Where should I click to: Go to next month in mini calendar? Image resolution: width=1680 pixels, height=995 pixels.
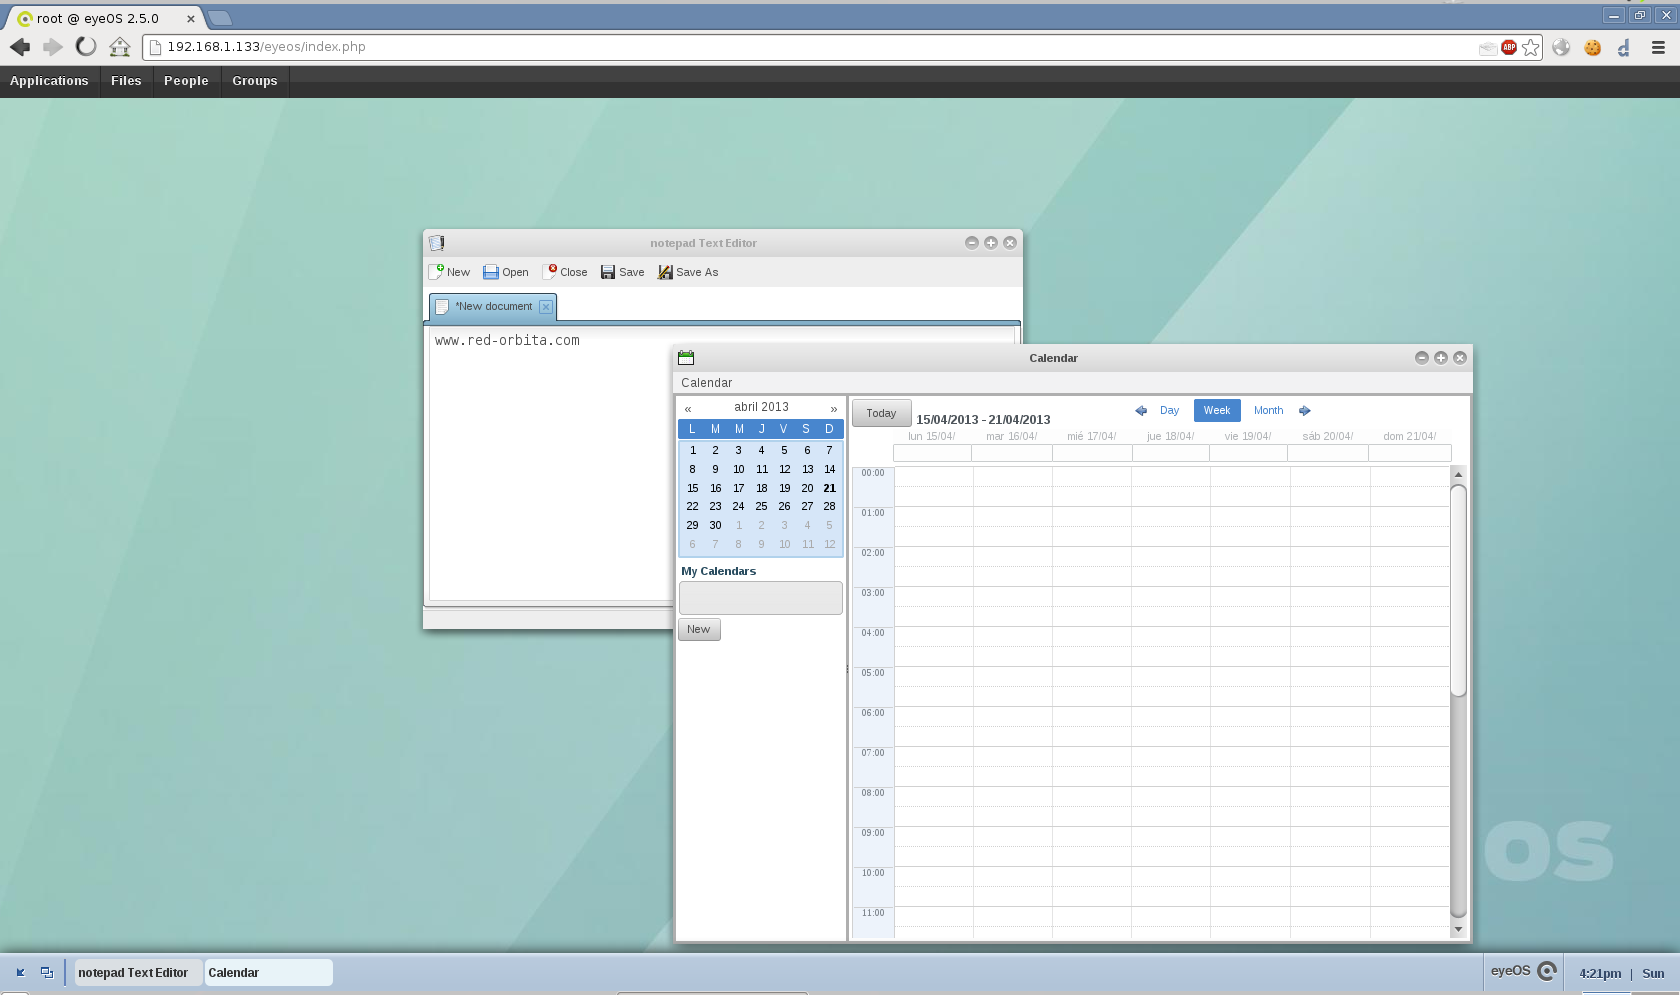pos(833,408)
